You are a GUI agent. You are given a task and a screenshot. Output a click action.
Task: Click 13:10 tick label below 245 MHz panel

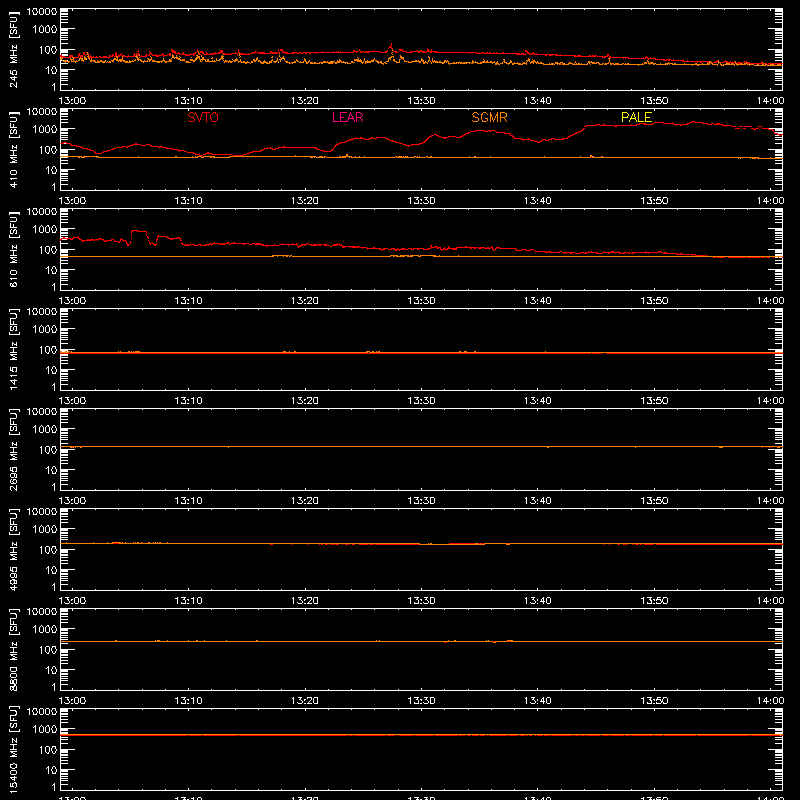(x=188, y=101)
